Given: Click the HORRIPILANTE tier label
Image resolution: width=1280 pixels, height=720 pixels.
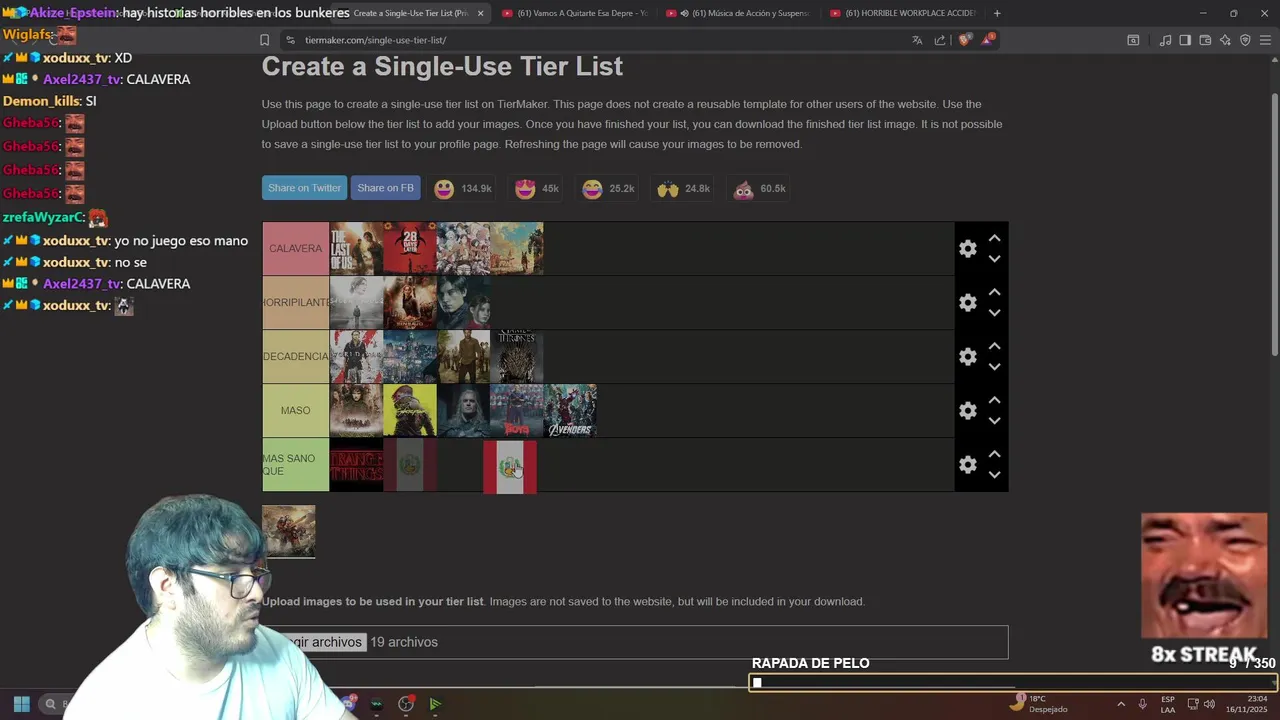Looking at the screenshot, I should click(296, 303).
